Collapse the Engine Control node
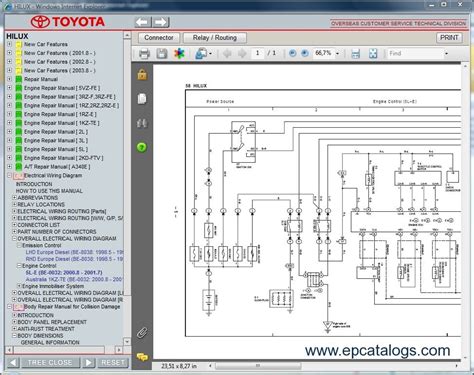Screen dimensions: 474x375 (19, 266)
